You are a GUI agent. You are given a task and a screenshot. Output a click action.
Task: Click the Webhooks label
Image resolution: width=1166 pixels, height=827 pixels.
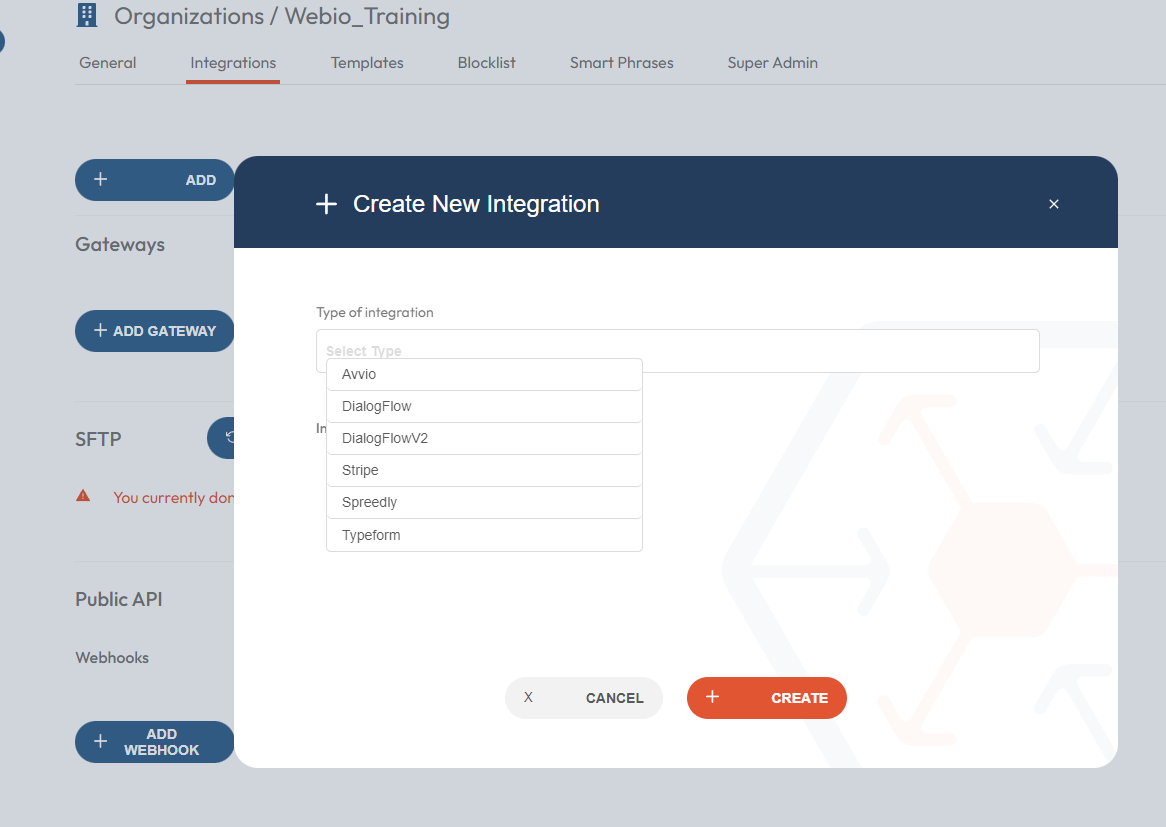point(112,657)
